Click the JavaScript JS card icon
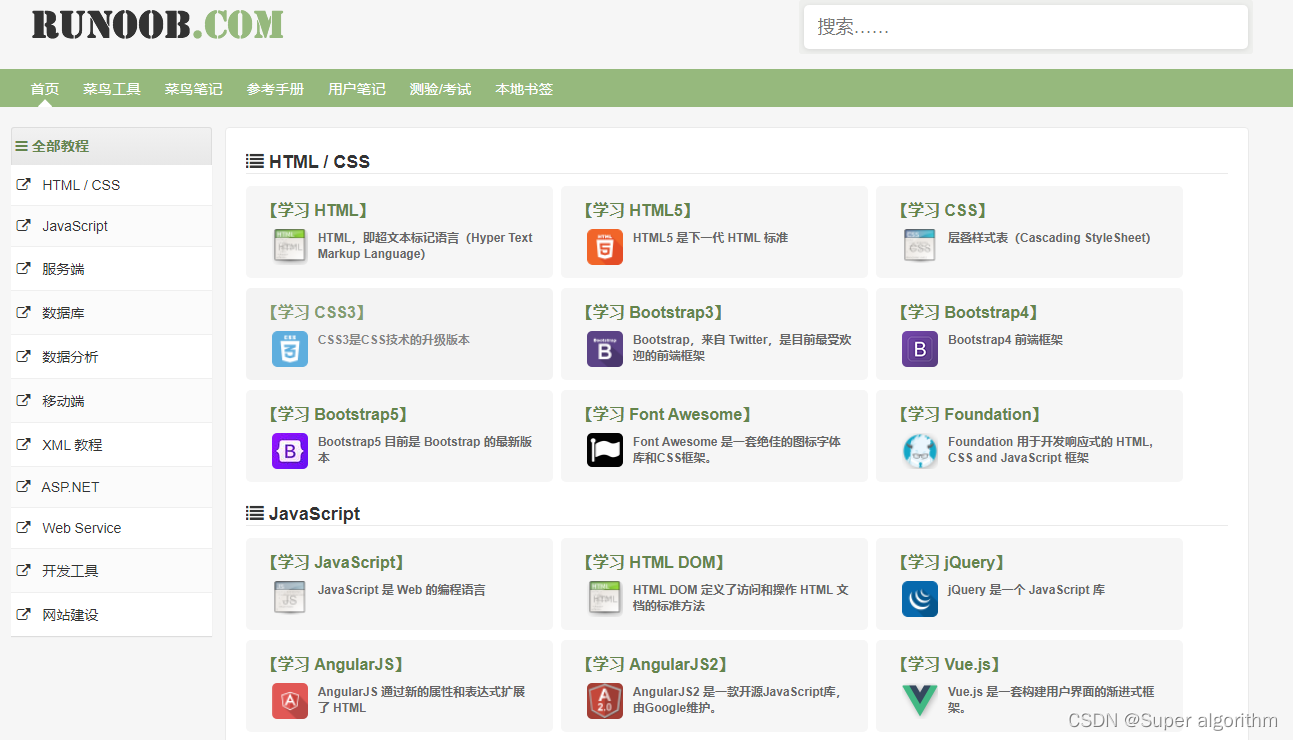 (290, 599)
